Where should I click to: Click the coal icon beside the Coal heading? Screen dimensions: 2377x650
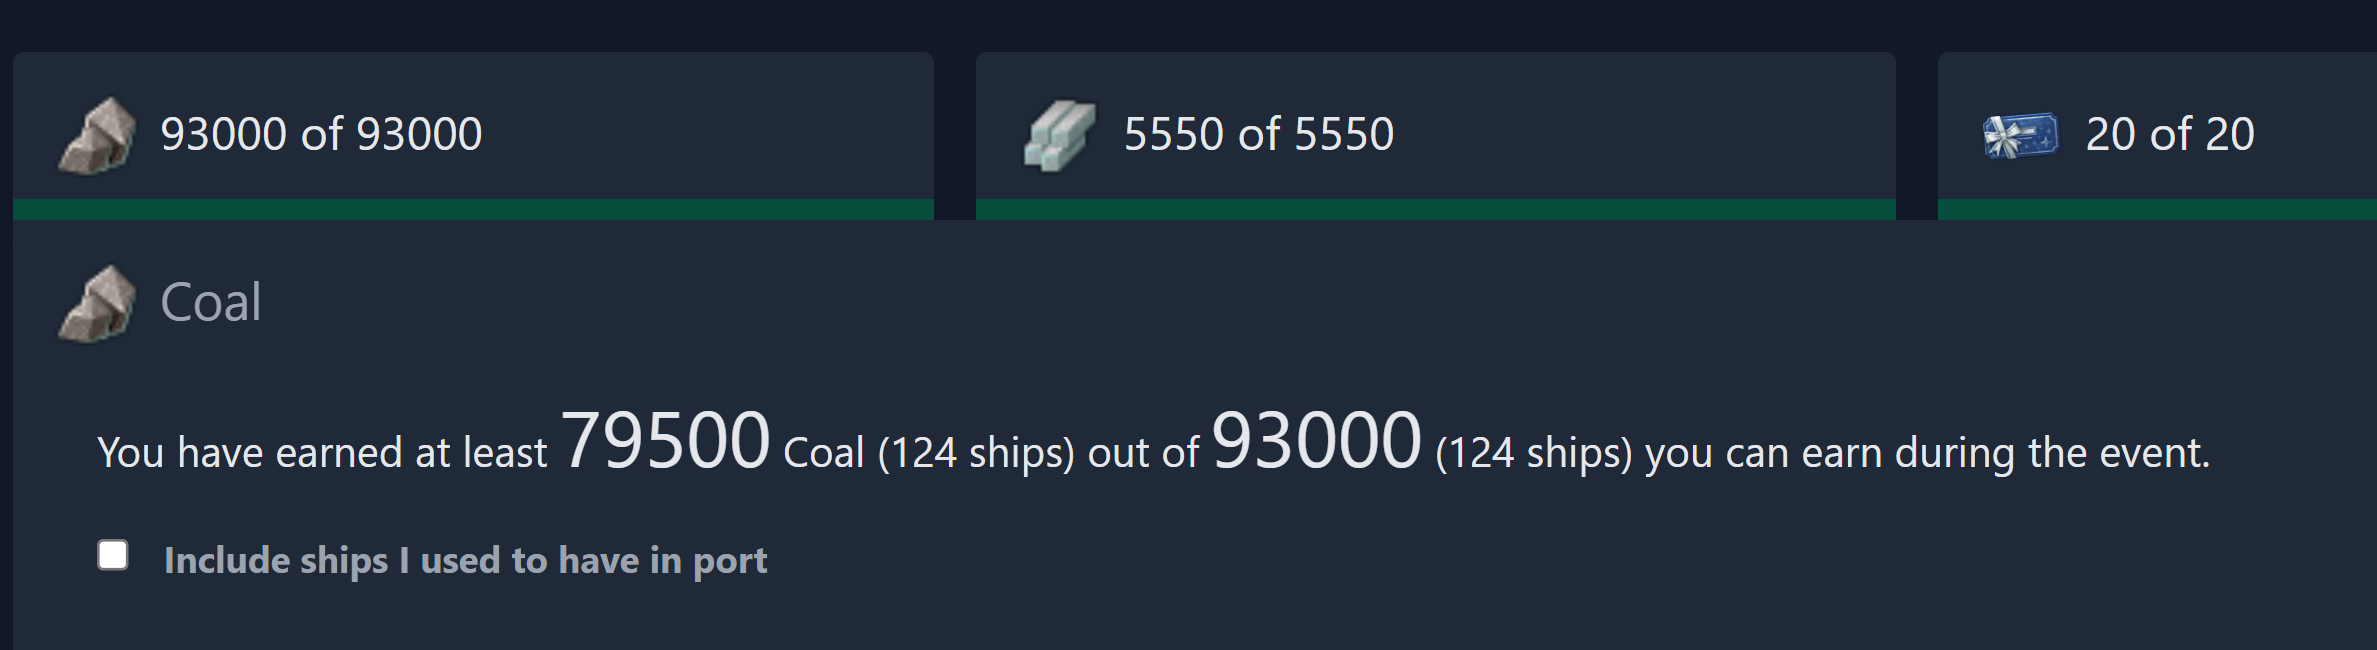[97, 304]
